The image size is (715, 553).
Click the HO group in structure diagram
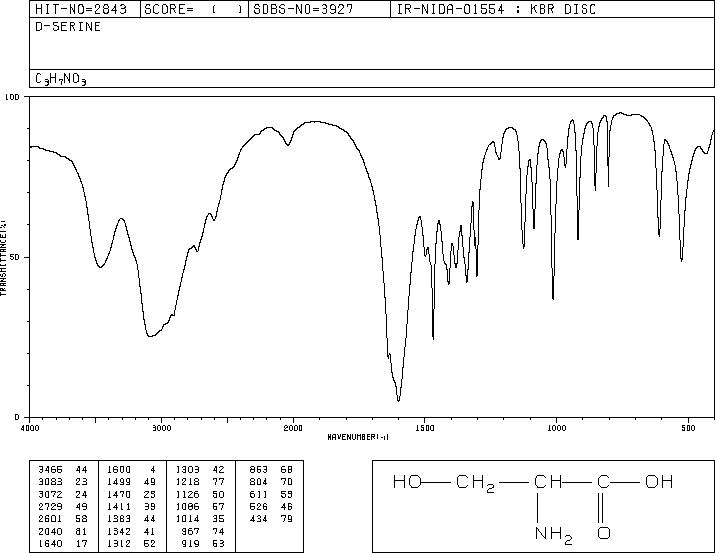(407, 481)
